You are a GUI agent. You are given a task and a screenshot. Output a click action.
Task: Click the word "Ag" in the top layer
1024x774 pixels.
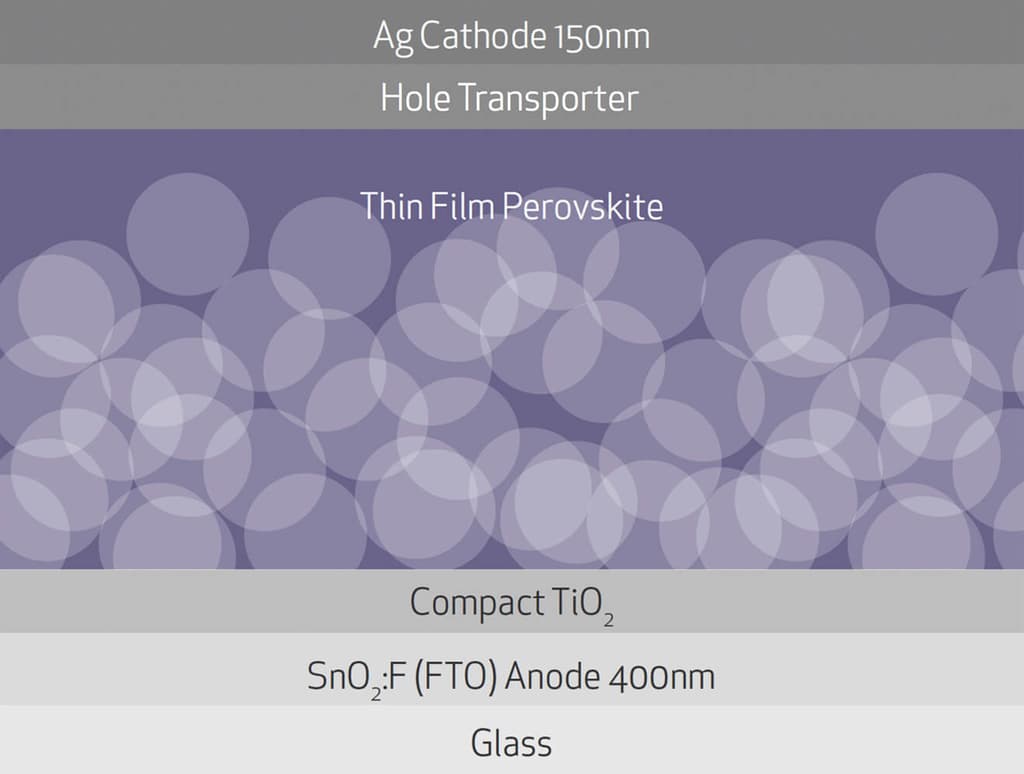[392, 37]
